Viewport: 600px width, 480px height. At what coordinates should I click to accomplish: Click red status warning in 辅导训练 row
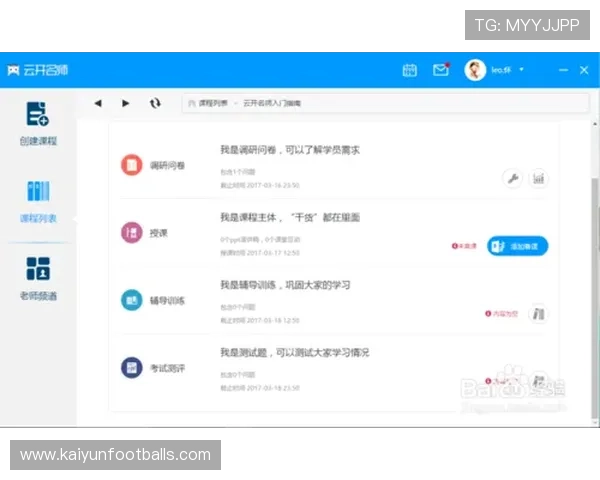(501, 313)
